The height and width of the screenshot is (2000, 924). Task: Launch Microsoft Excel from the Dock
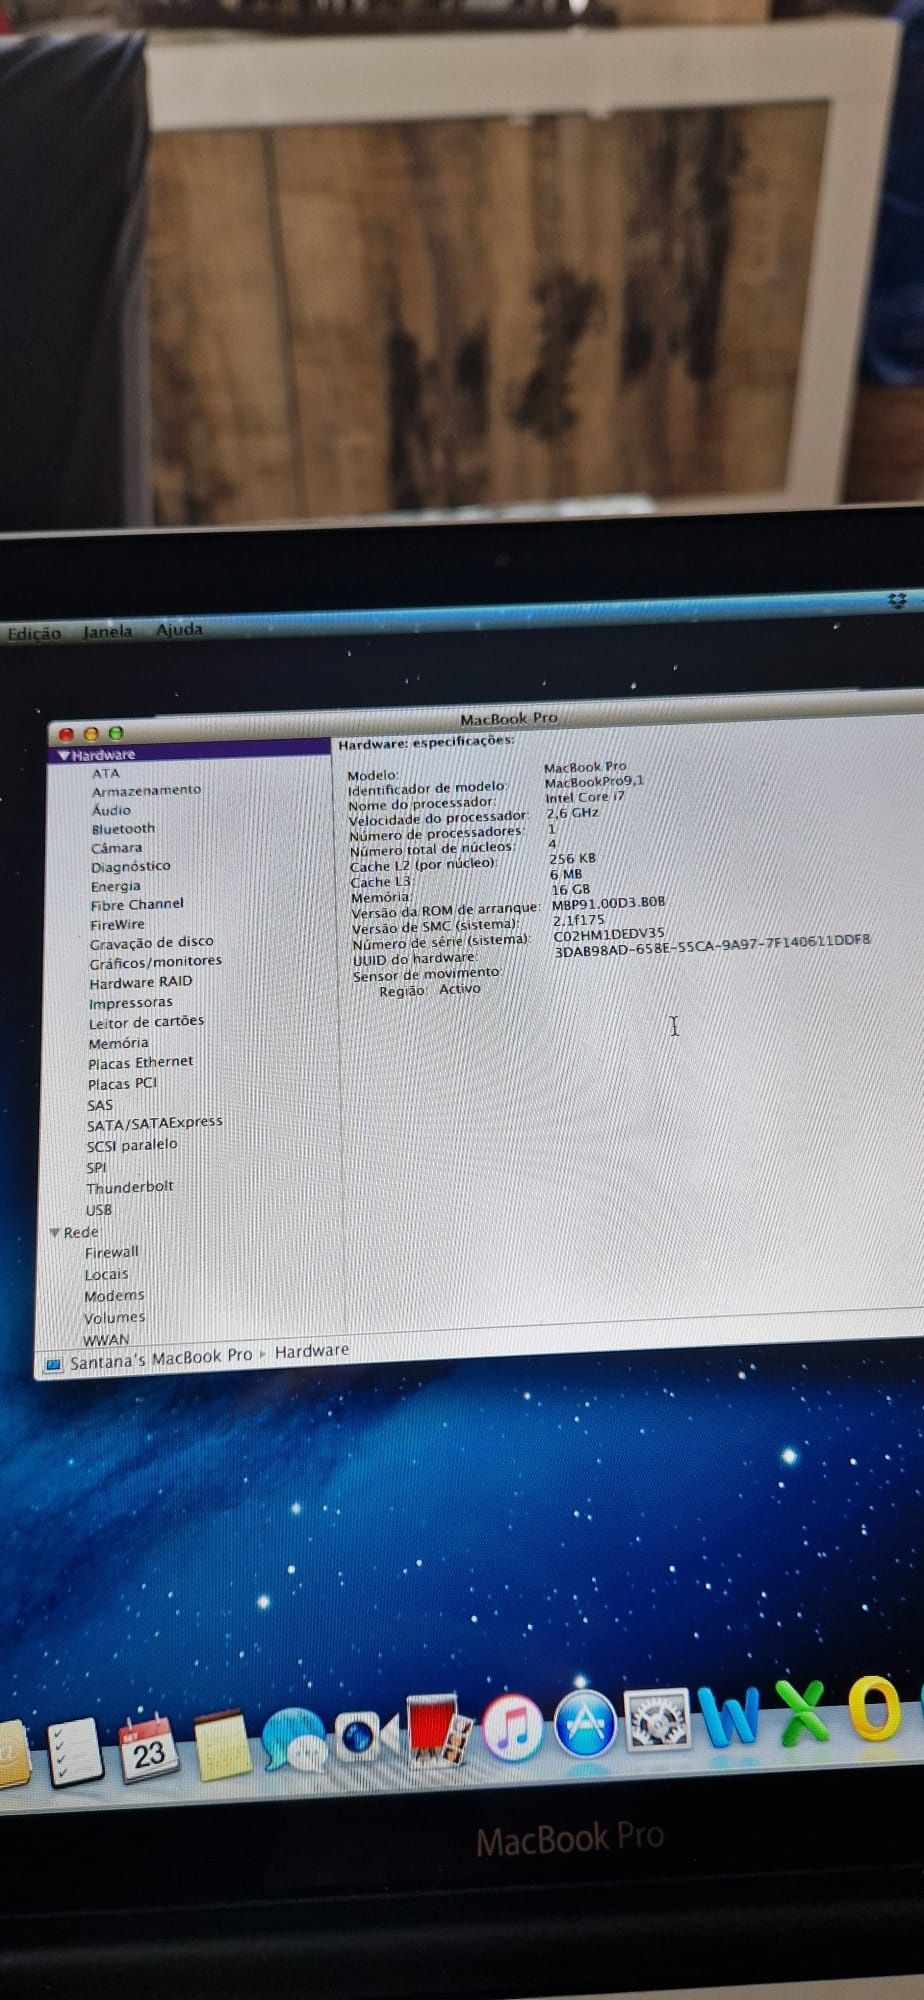[x=804, y=1712]
